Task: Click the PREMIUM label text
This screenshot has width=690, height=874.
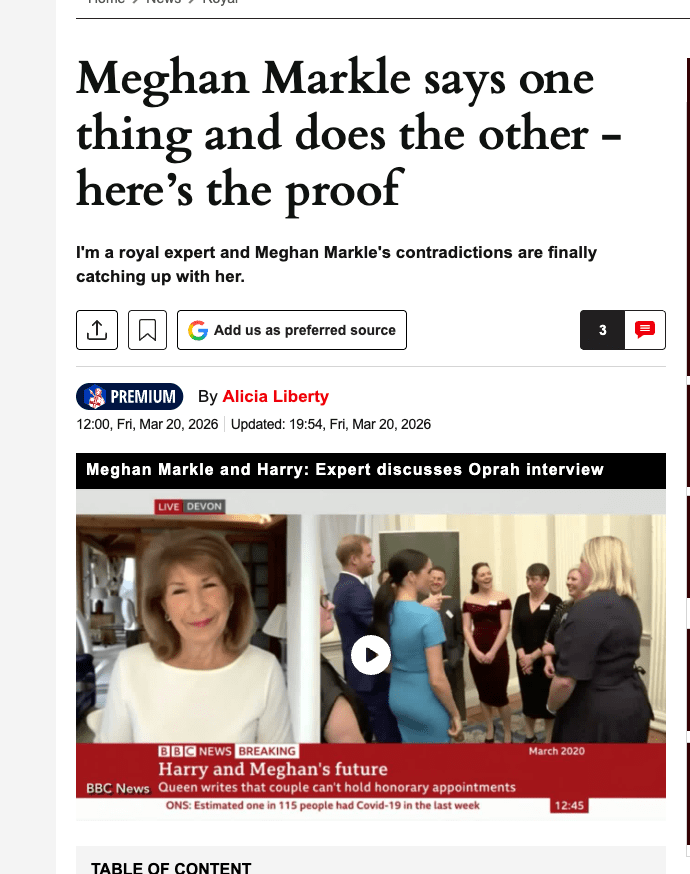Action: 143,397
